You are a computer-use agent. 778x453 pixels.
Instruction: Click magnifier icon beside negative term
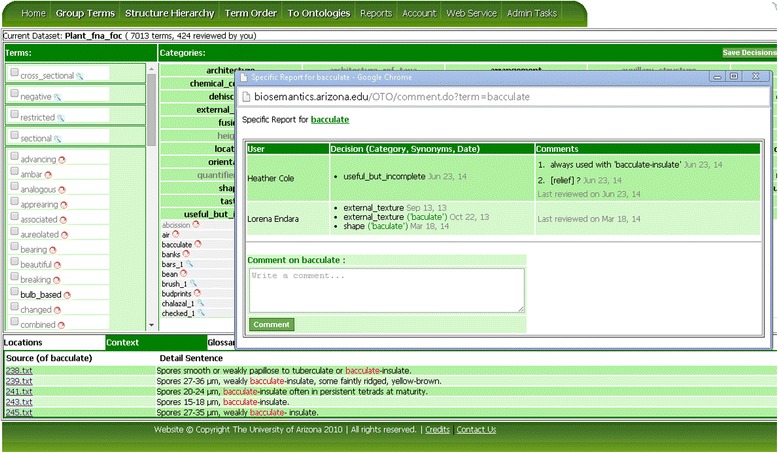pos(58,97)
